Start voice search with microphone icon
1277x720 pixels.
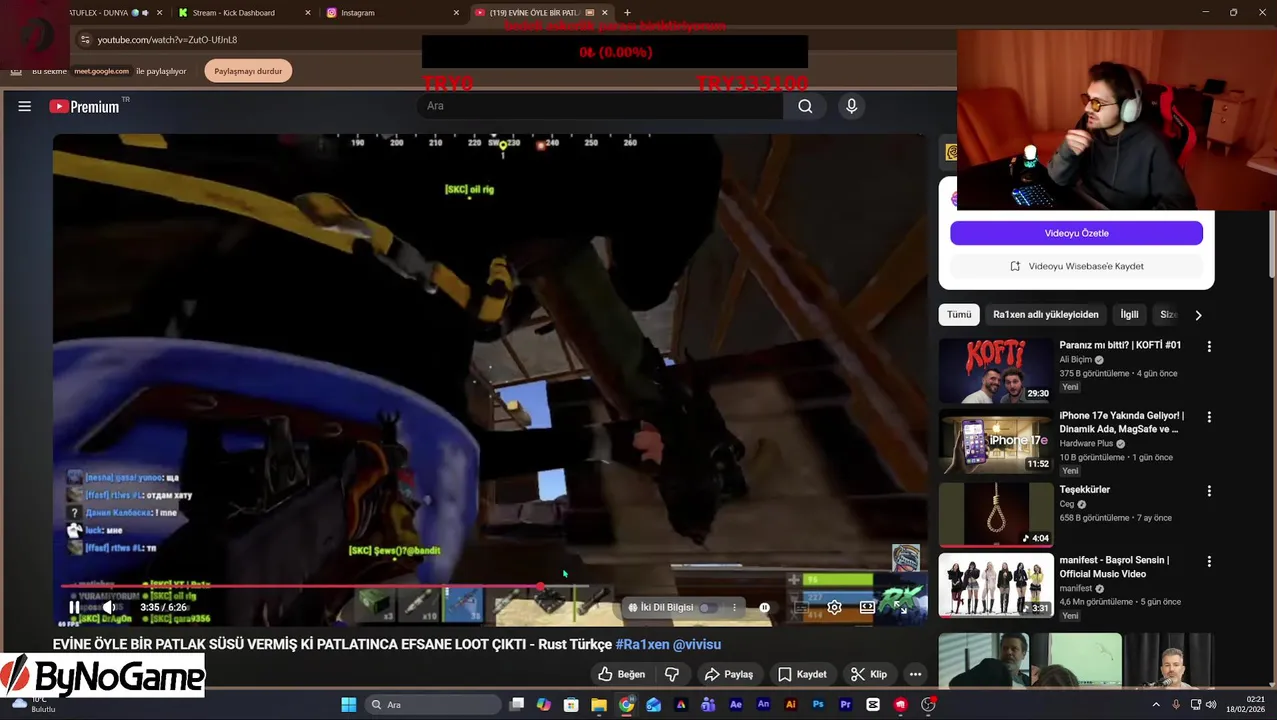coord(851,106)
